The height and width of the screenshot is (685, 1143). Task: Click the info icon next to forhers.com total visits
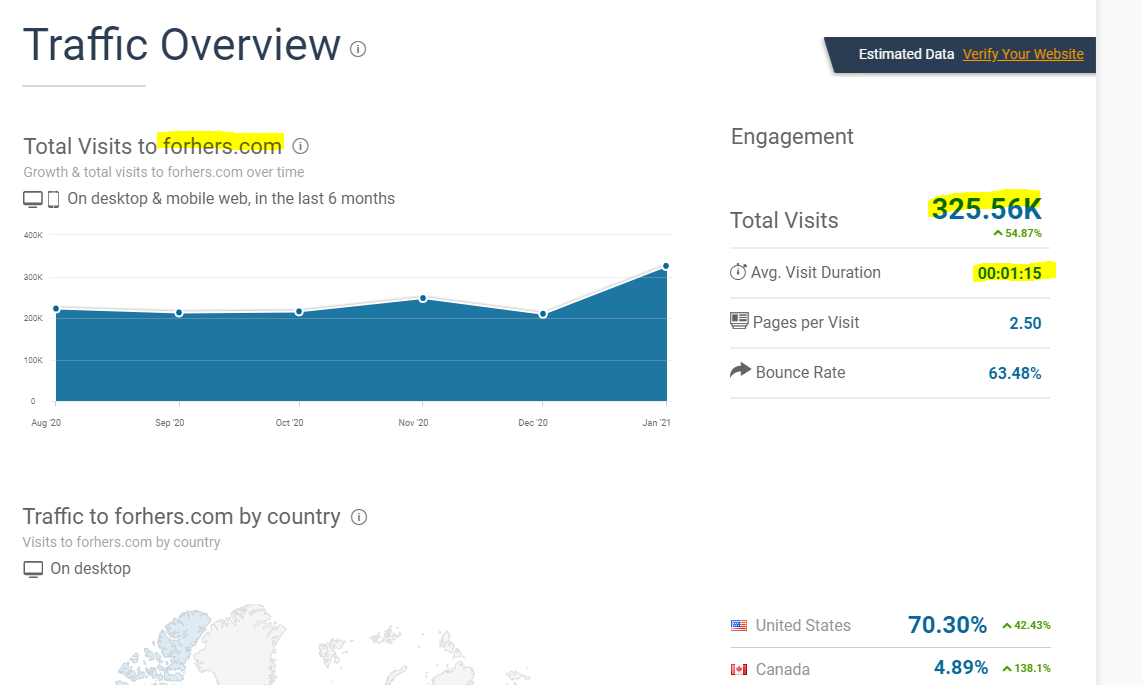click(300, 146)
